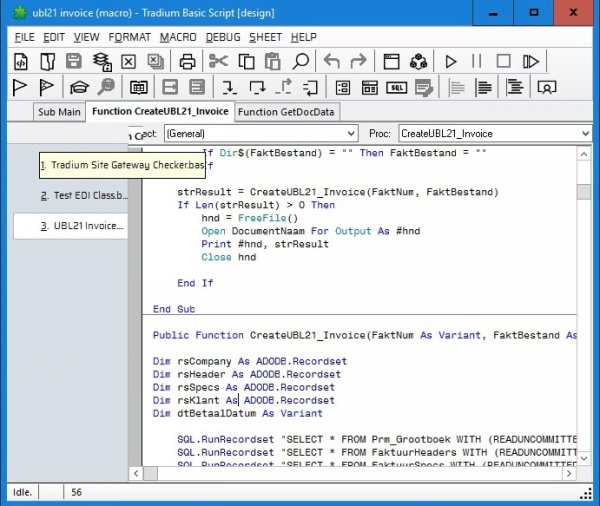The height and width of the screenshot is (506, 600).
Task: Stop the macro with square button
Action: [503, 61]
